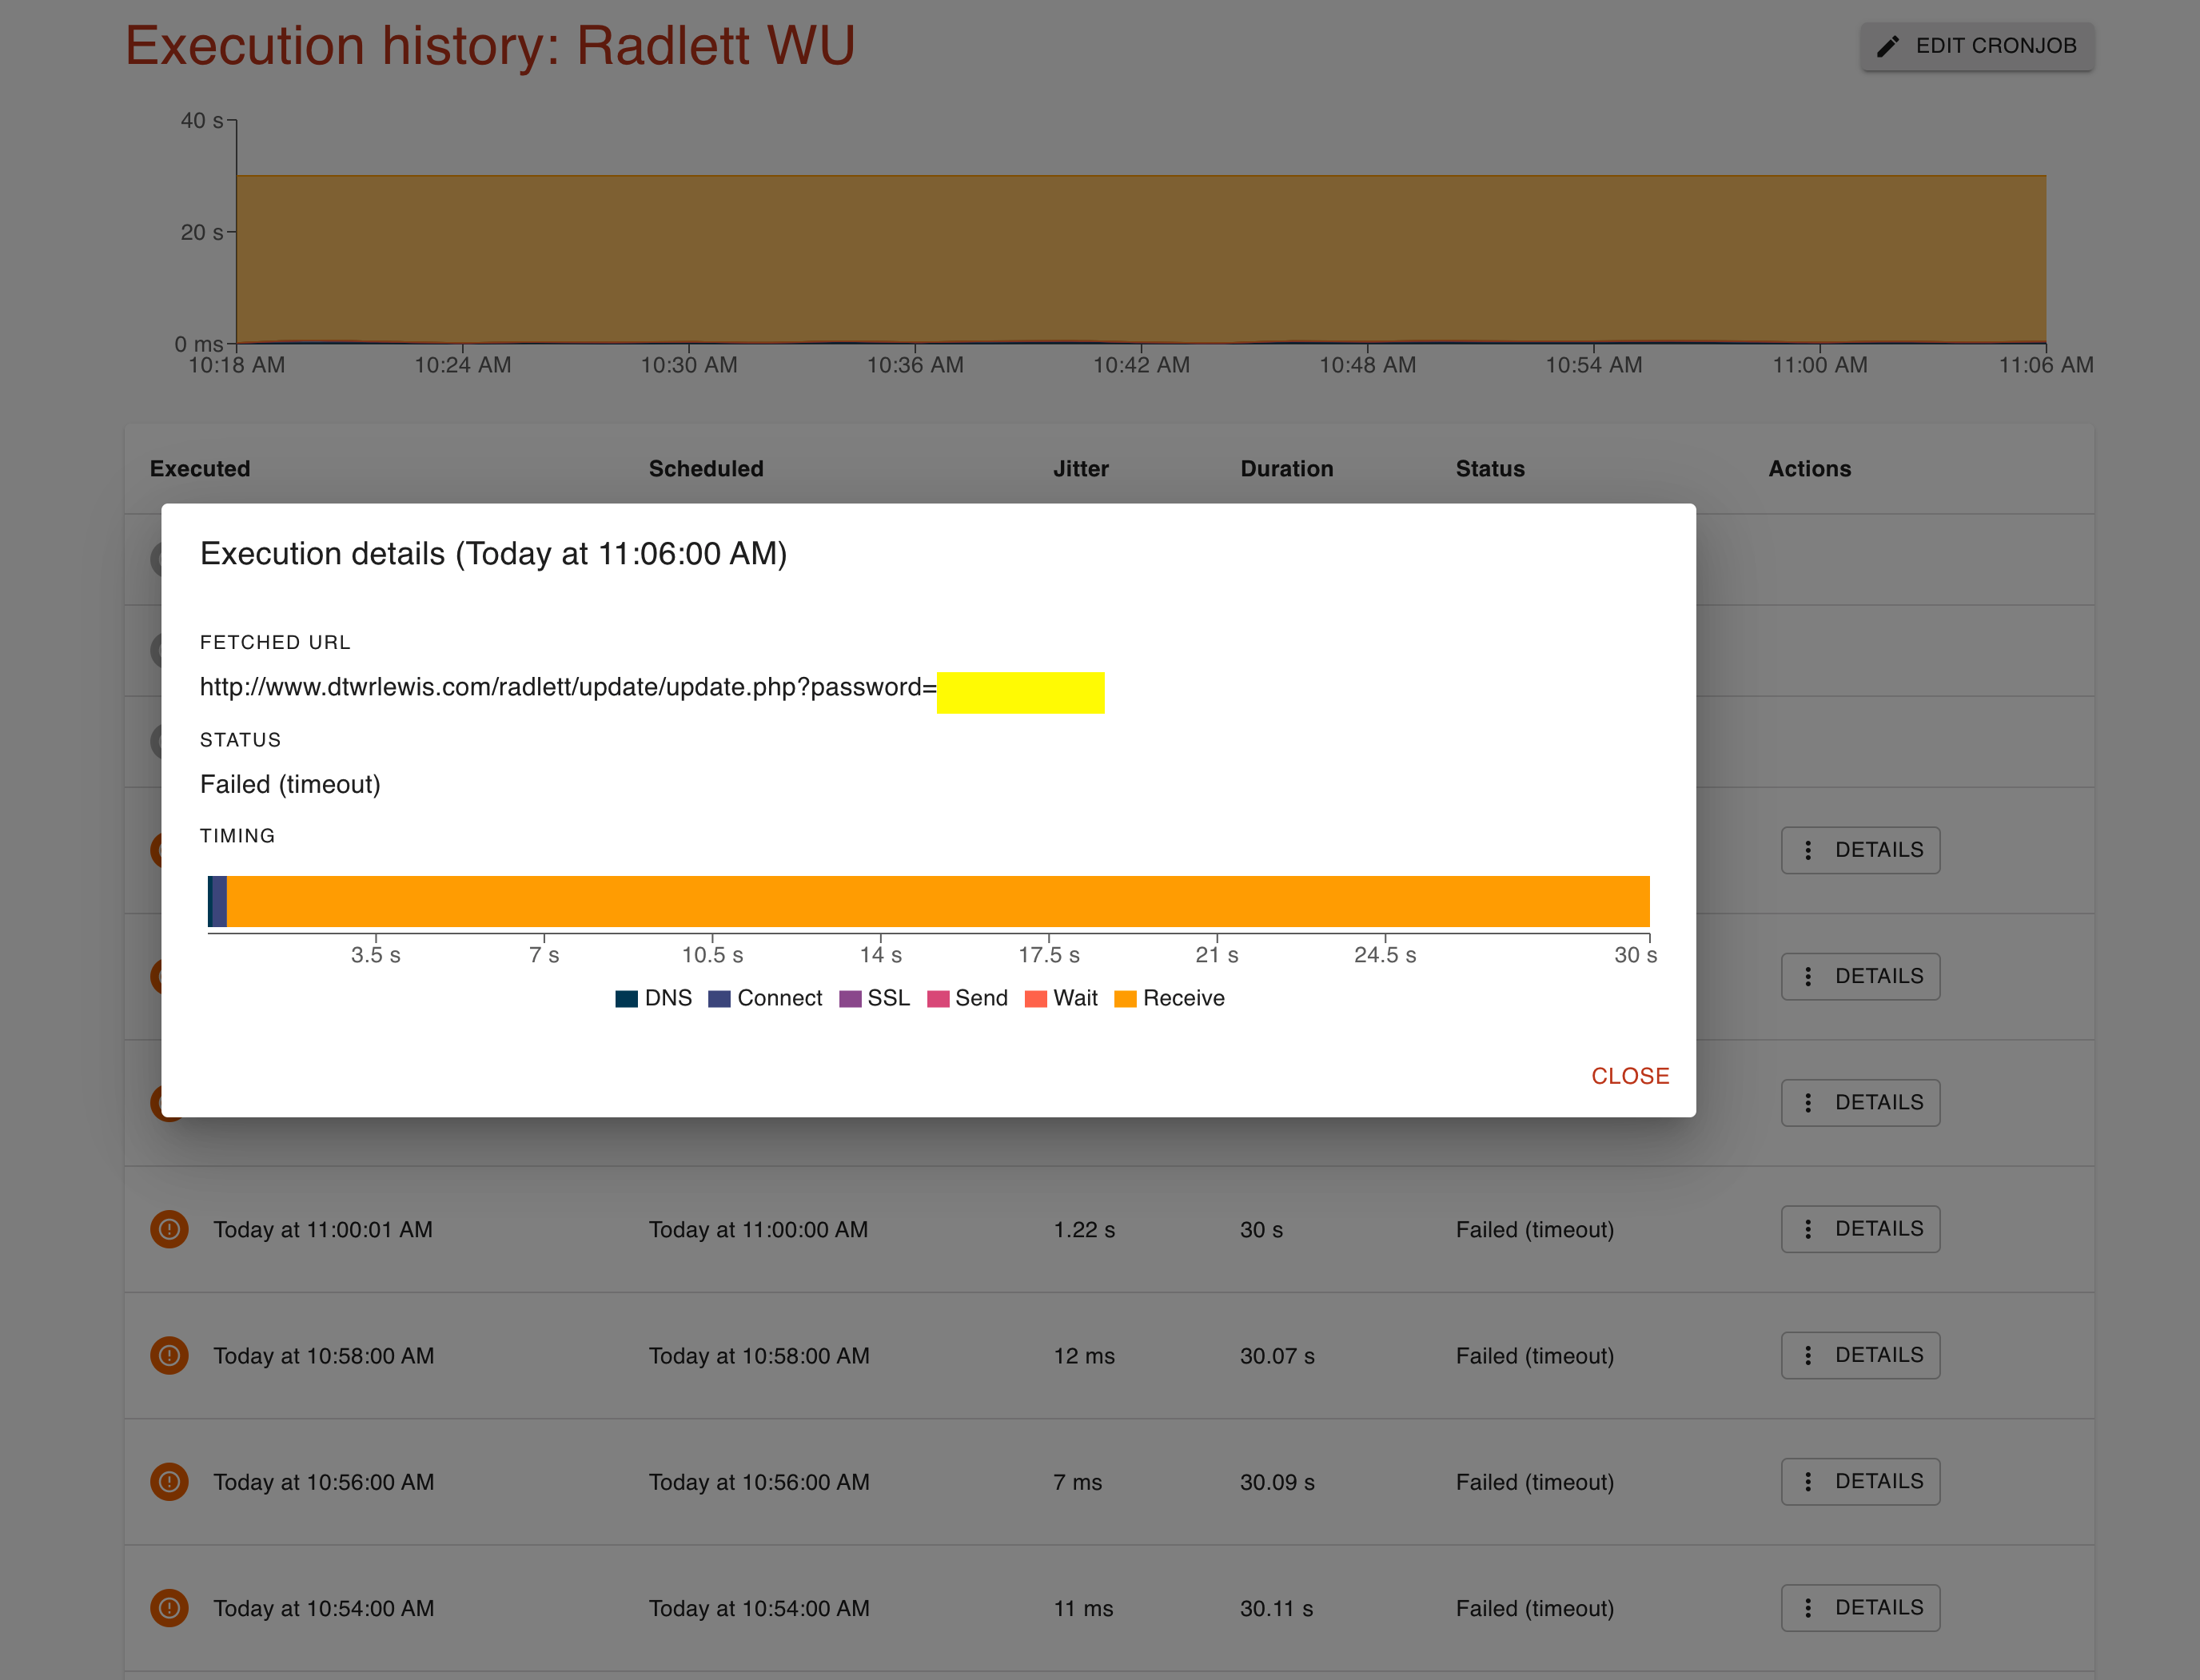The width and height of the screenshot is (2200, 1680).
Task: Click the Jitter column header
Action: click(1081, 469)
